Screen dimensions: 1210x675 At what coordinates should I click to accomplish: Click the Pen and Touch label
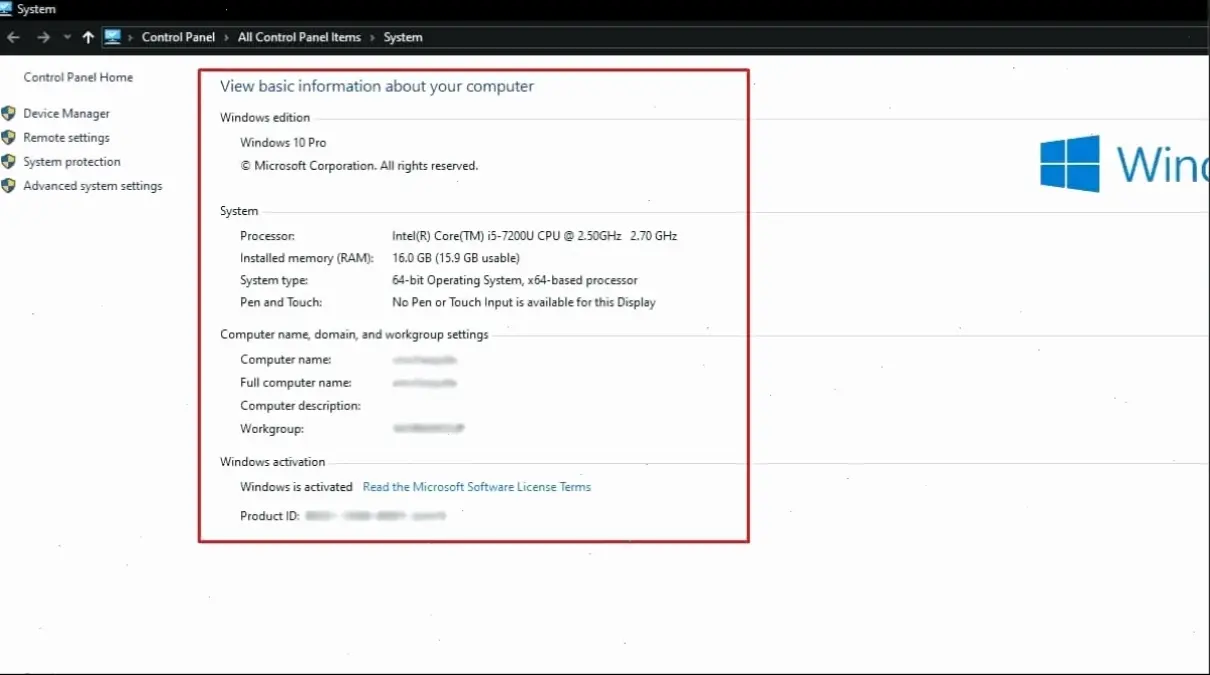click(281, 302)
